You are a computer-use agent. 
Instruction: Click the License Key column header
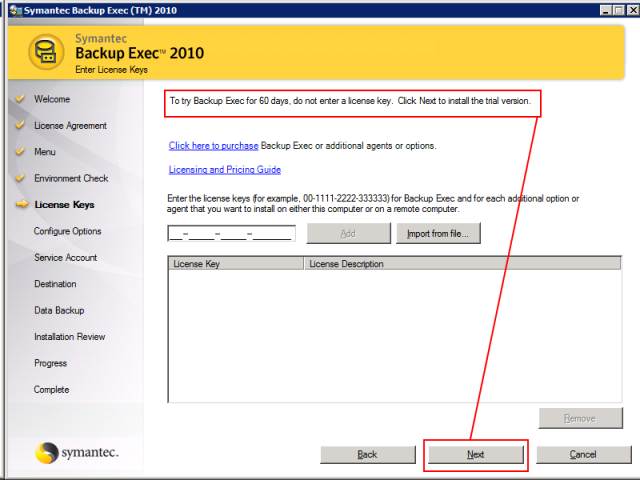(x=236, y=264)
